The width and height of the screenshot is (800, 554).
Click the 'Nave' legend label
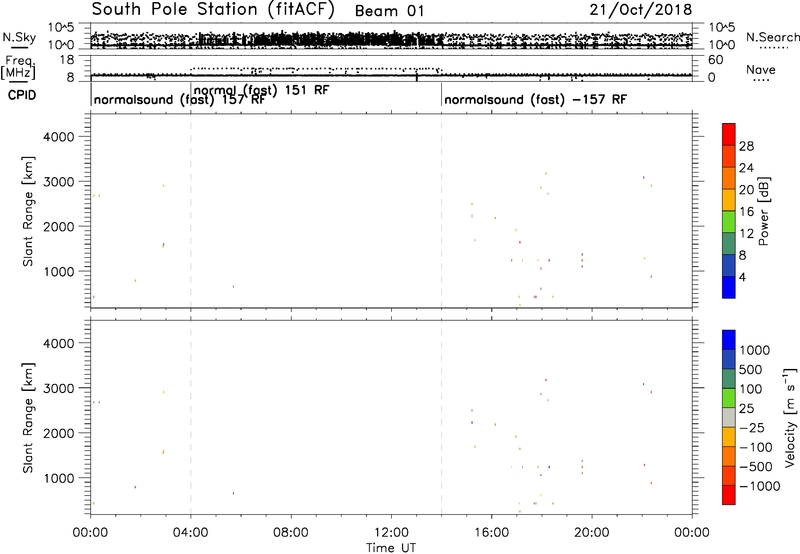761,70
